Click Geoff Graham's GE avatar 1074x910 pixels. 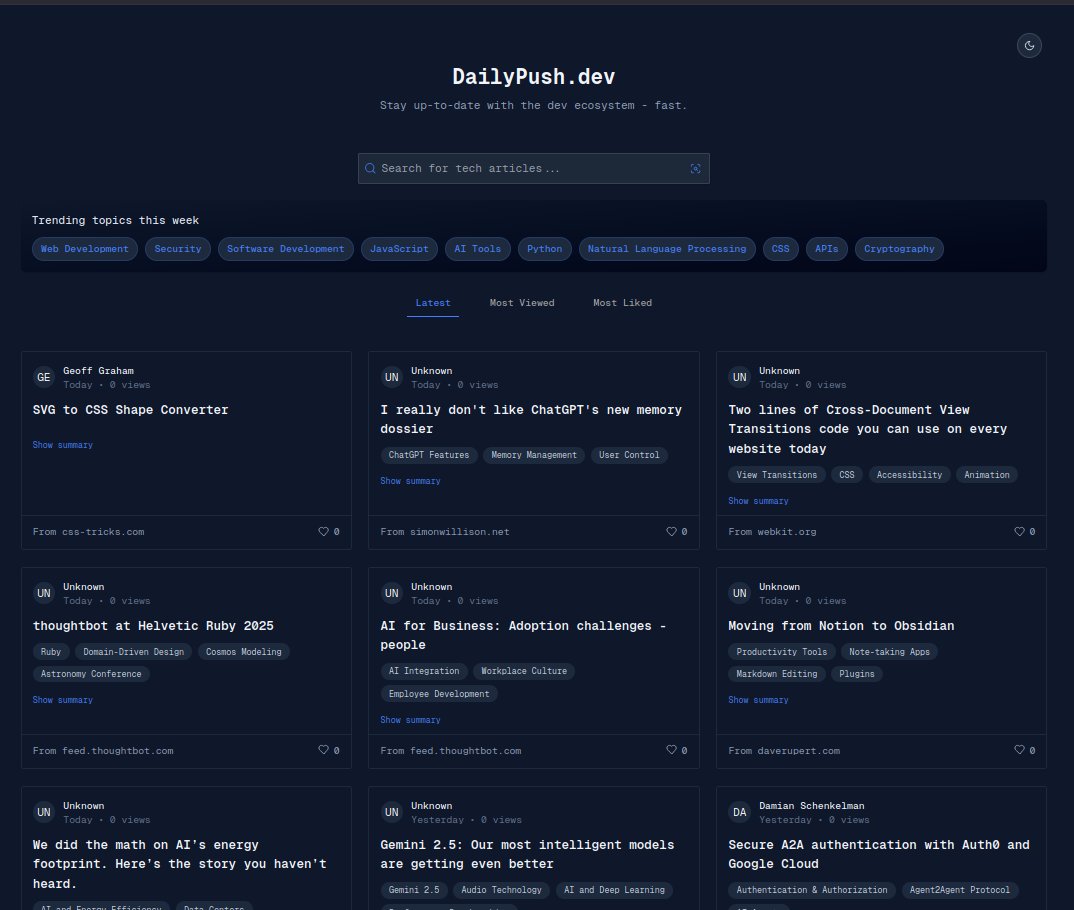44,377
